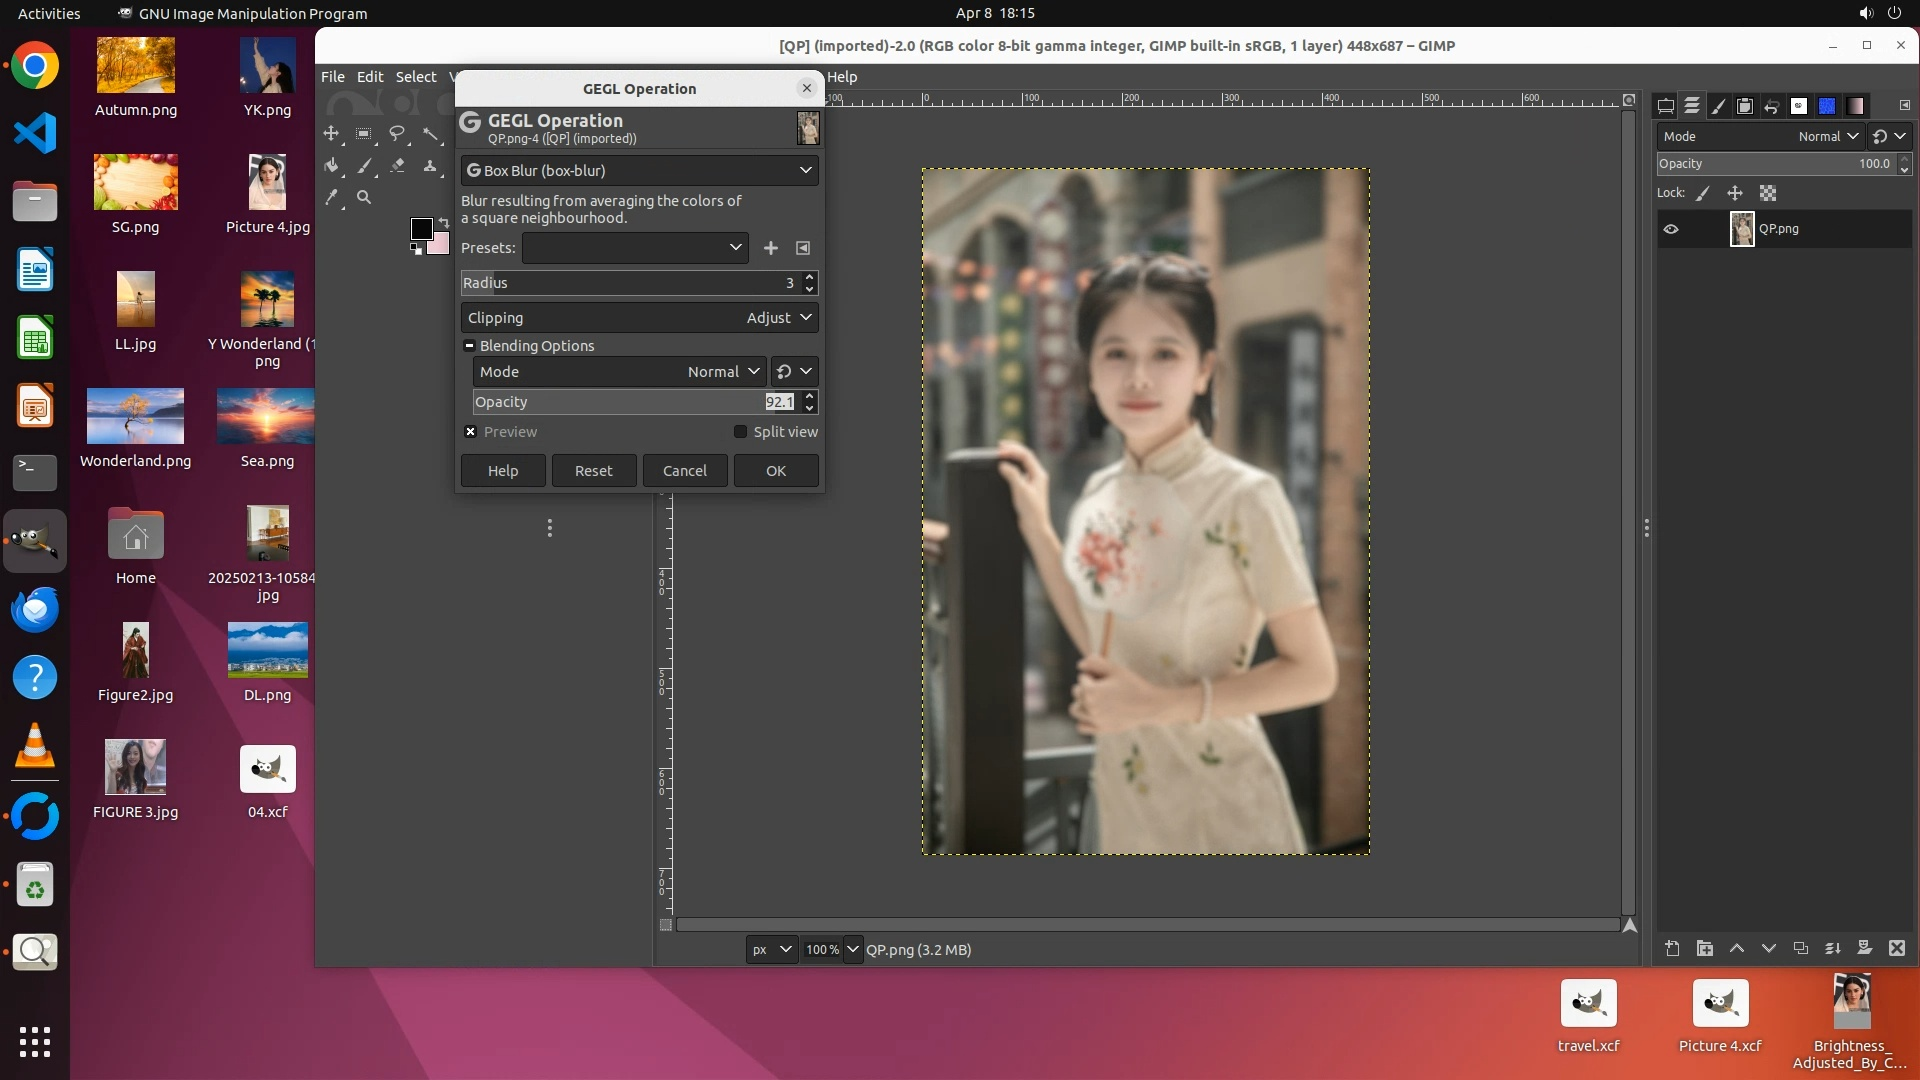Select the Bucket Fill tool
The height and width of the screenshot is (1080, 1920).
click(x=332, y=166)
